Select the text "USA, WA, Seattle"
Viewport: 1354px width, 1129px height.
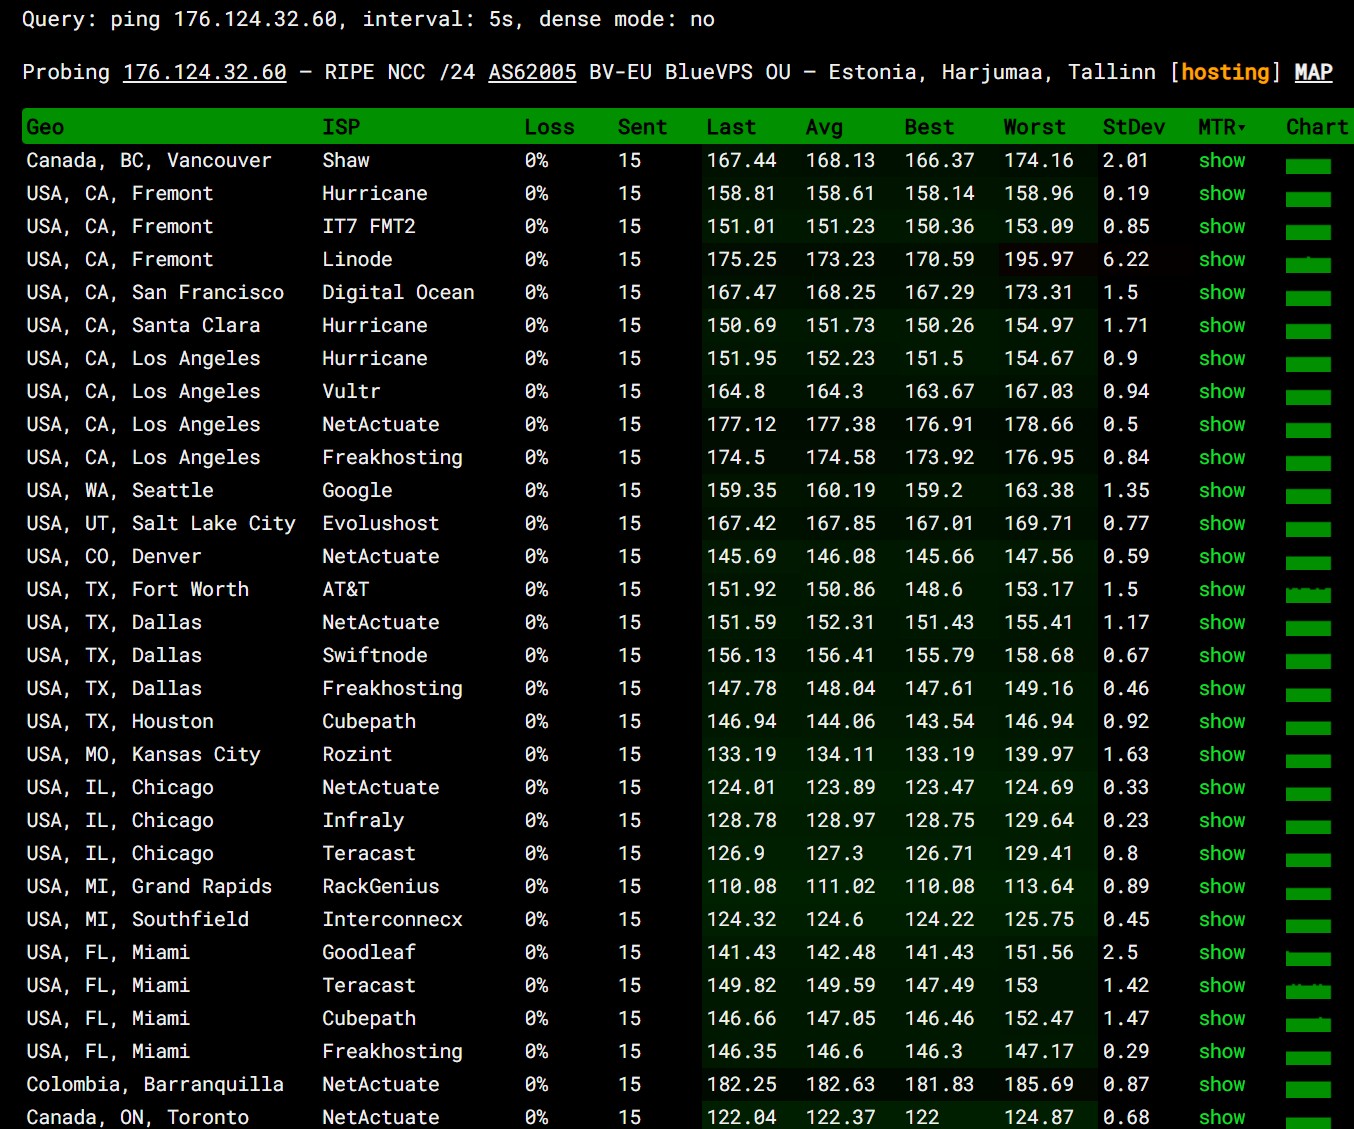click(x=120, y=490)
